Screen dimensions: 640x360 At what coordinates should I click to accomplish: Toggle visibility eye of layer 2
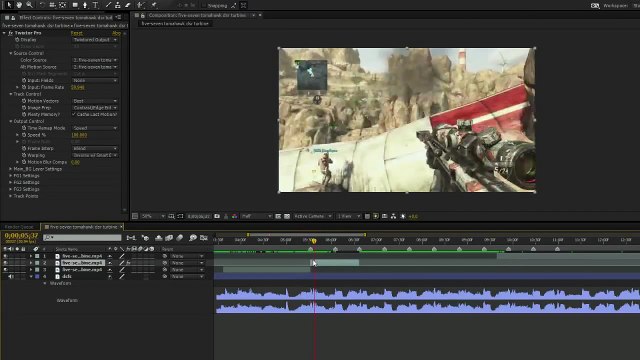tap(5, 263)
